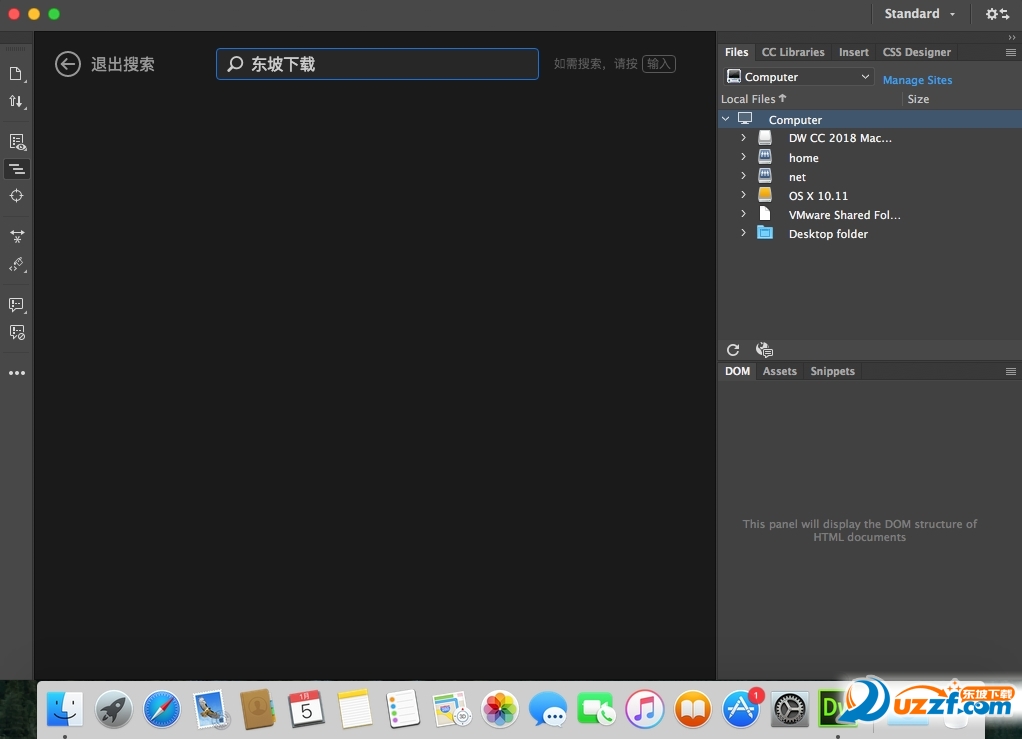Switch to the Insert tab
The image size is (1022, 739).
tap(854, 52)
